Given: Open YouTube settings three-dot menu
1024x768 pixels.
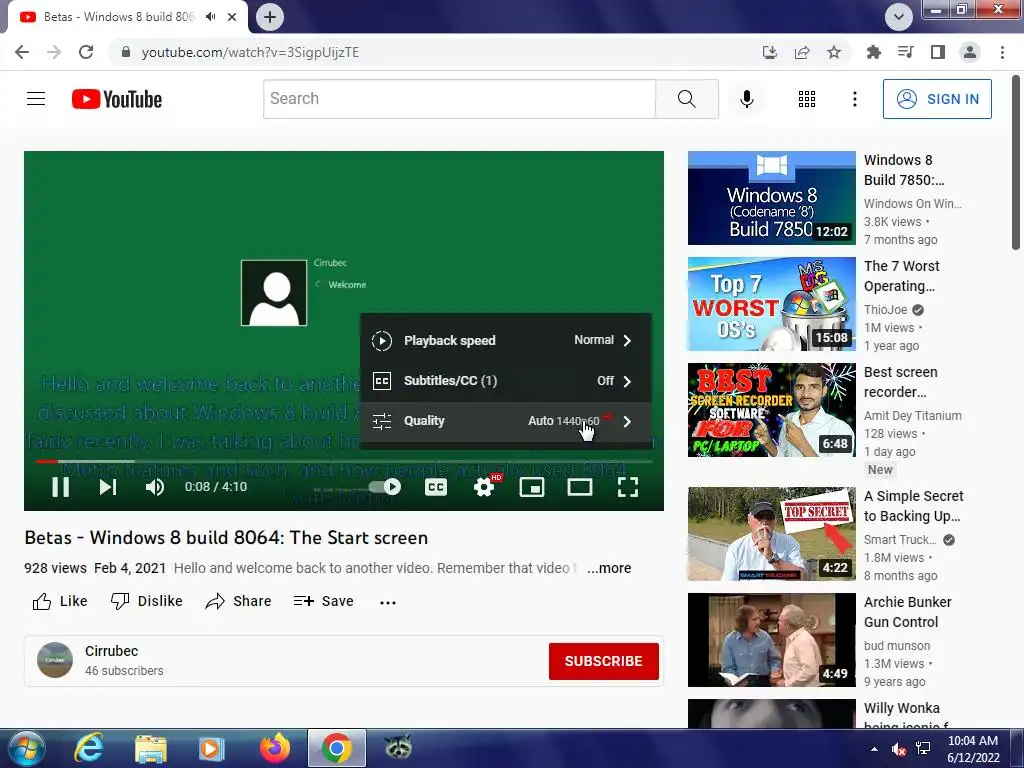Looking at the screenshot, I should 854,99.
